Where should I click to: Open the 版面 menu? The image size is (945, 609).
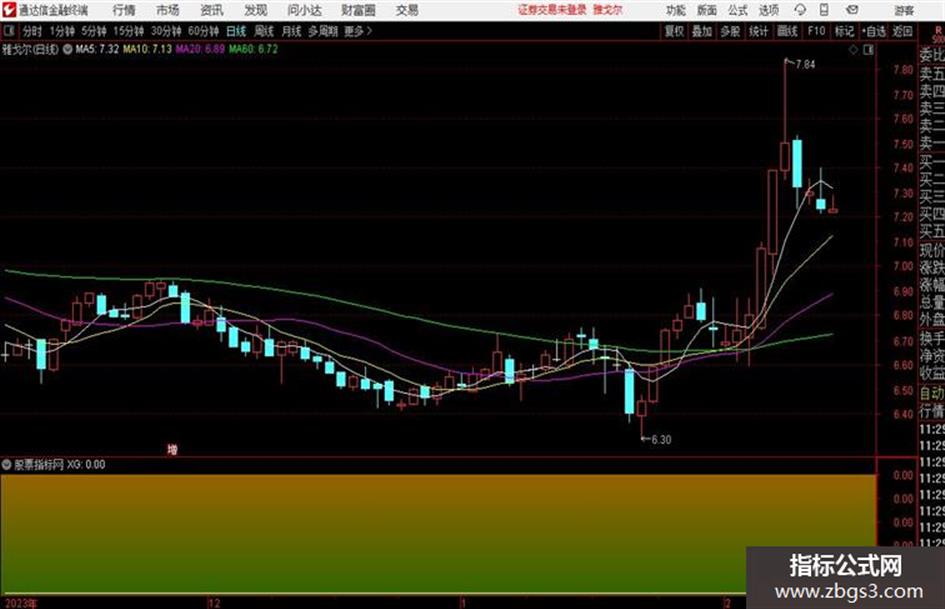707,10
